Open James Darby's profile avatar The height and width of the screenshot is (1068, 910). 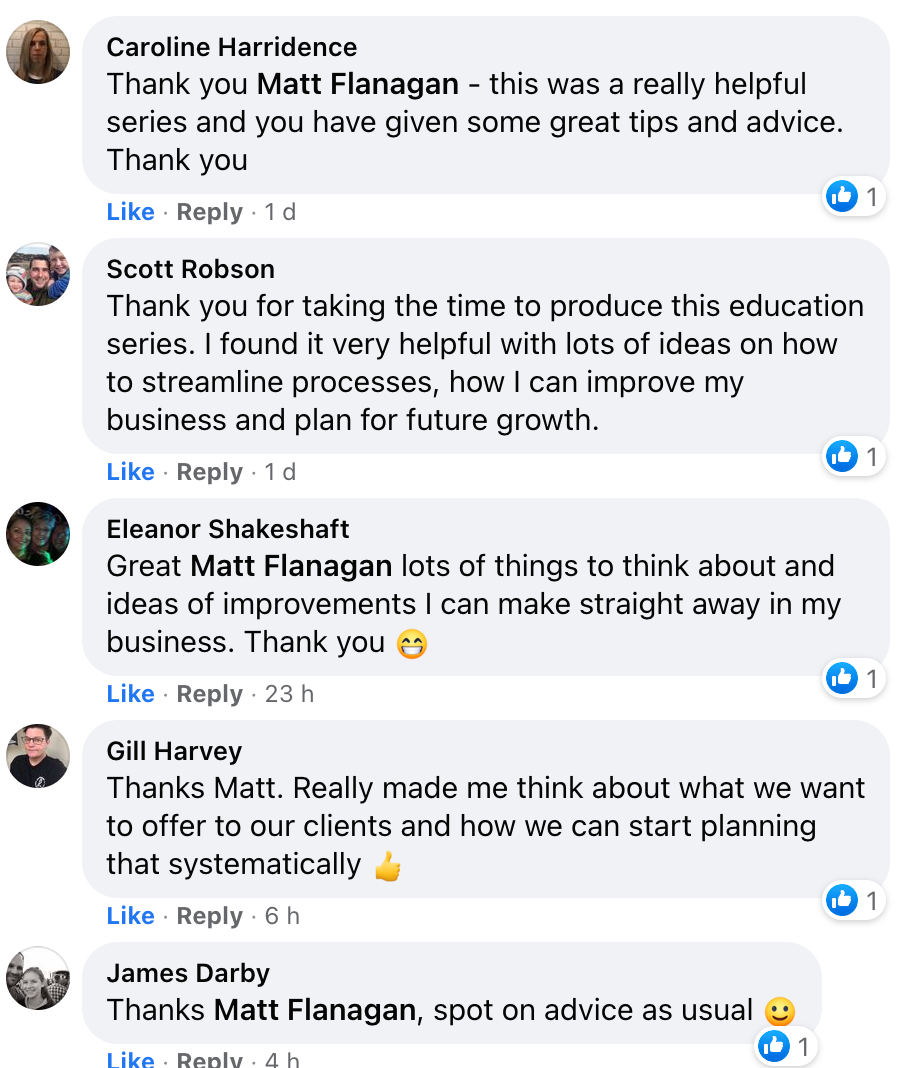pyautogui.click(x=38, y=978)
